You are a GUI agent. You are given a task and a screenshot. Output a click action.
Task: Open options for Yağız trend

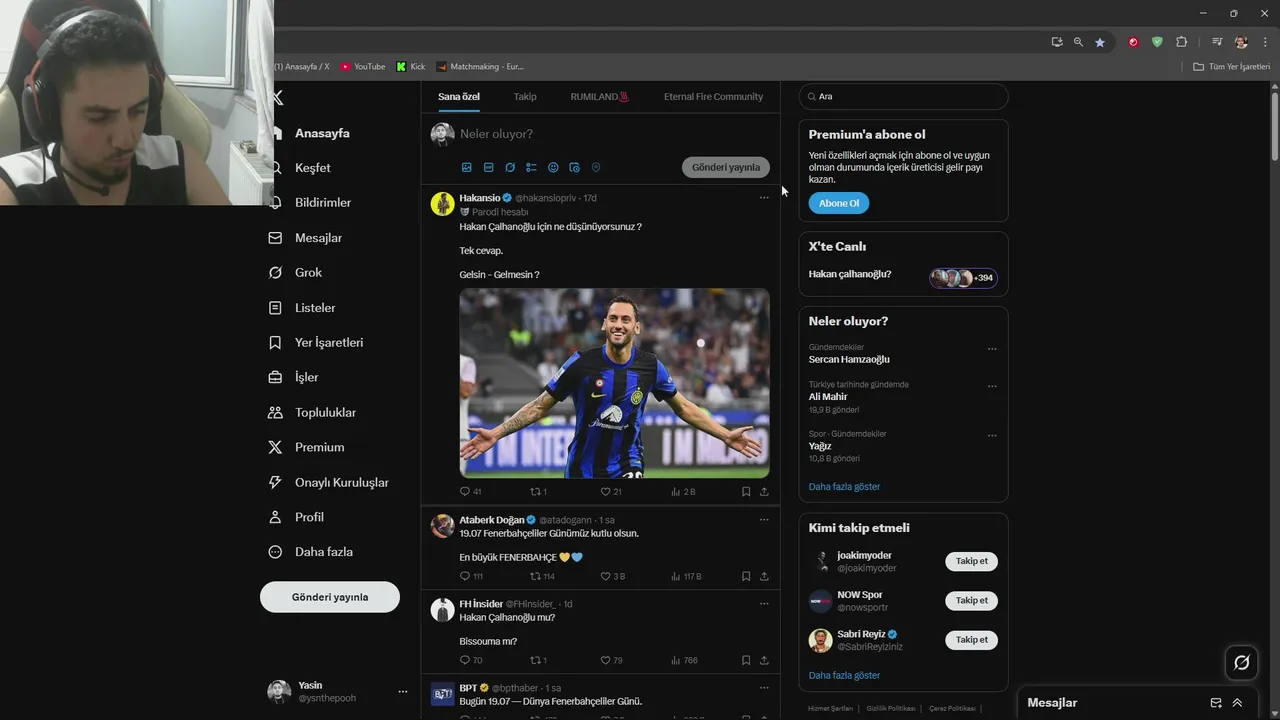point(992,435)
